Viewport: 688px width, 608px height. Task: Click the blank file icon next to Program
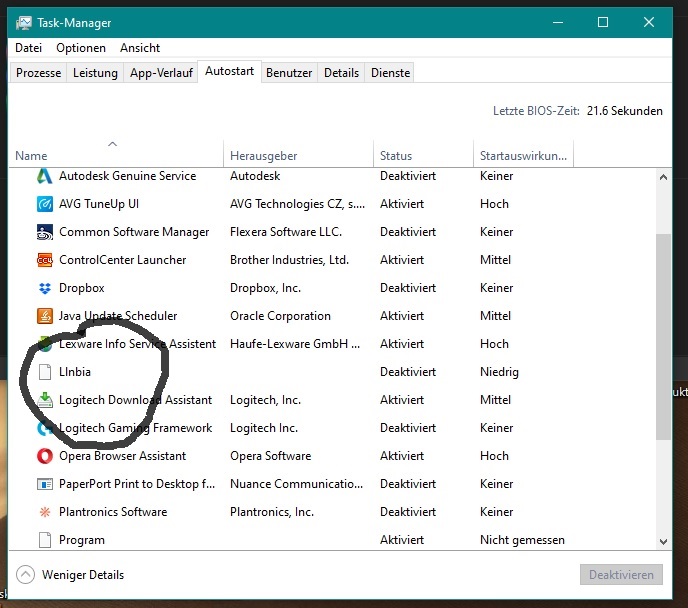point(44,540)
